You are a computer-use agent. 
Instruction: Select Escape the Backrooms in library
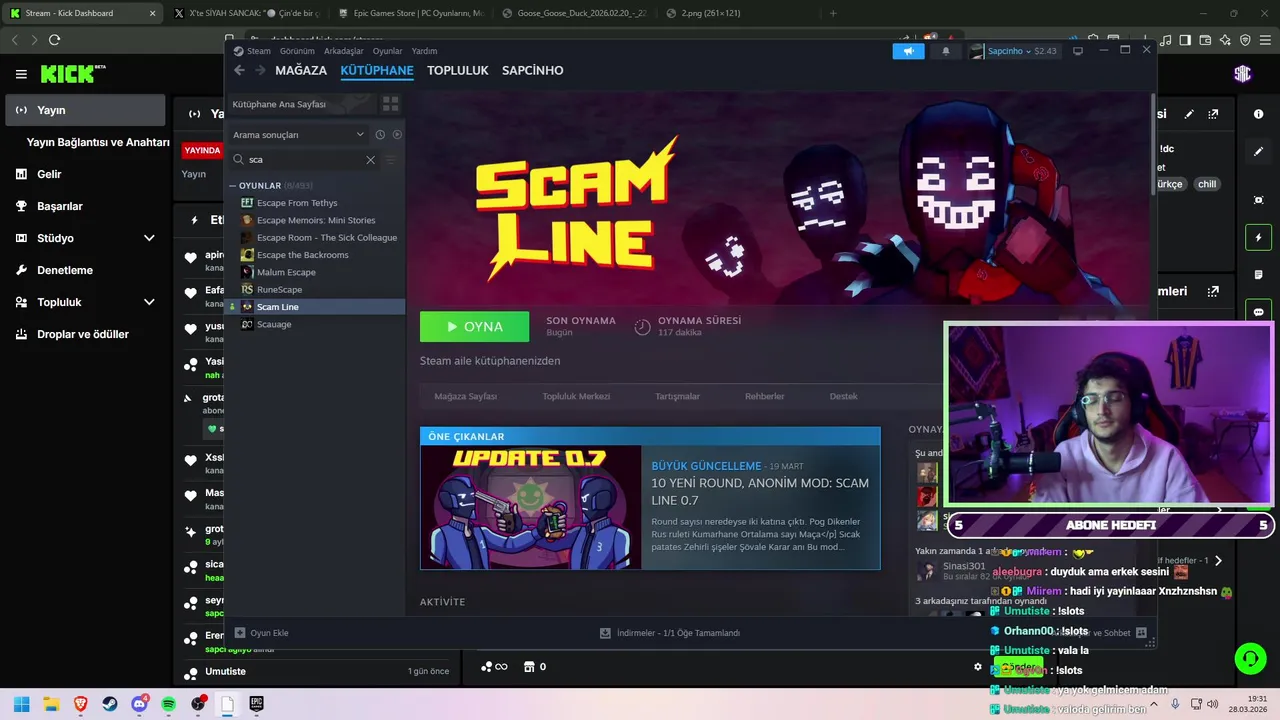point(303,255)
